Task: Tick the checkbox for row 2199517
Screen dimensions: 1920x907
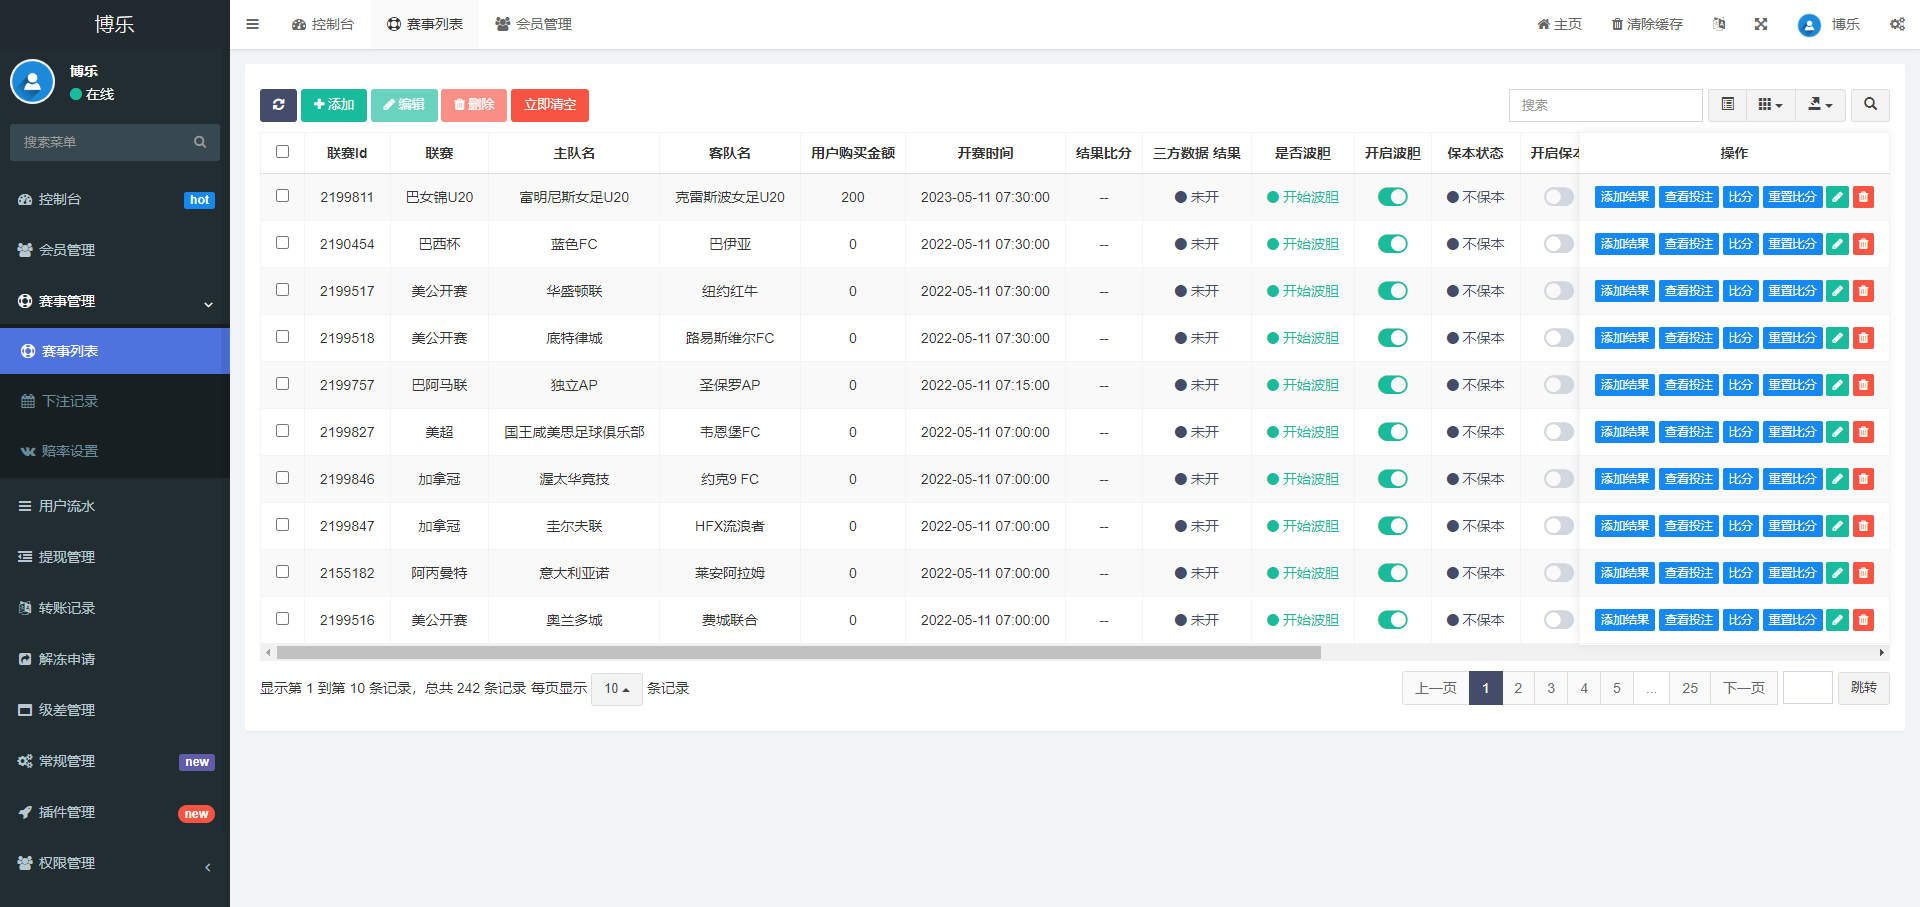Action: click(x=283, y=290)
